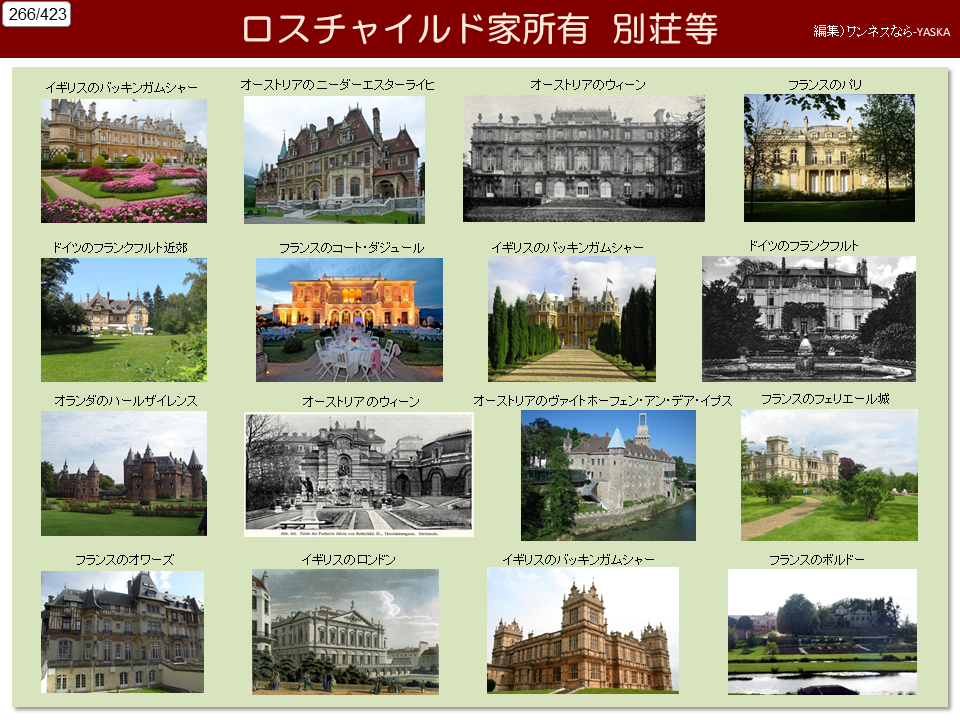Click the フランスのオワーズ building photo
The height and width of the screenshot is (720, 960).
click(122, 631)
